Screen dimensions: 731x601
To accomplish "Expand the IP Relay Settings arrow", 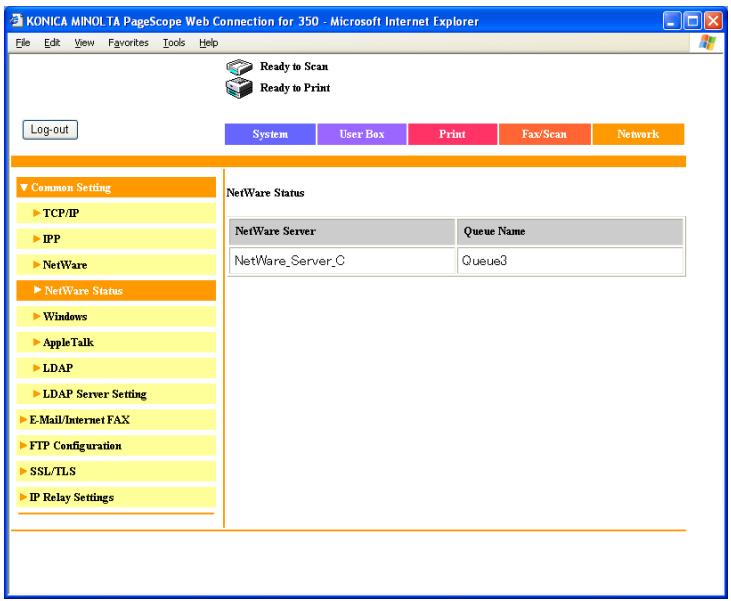I will point(23,497).
